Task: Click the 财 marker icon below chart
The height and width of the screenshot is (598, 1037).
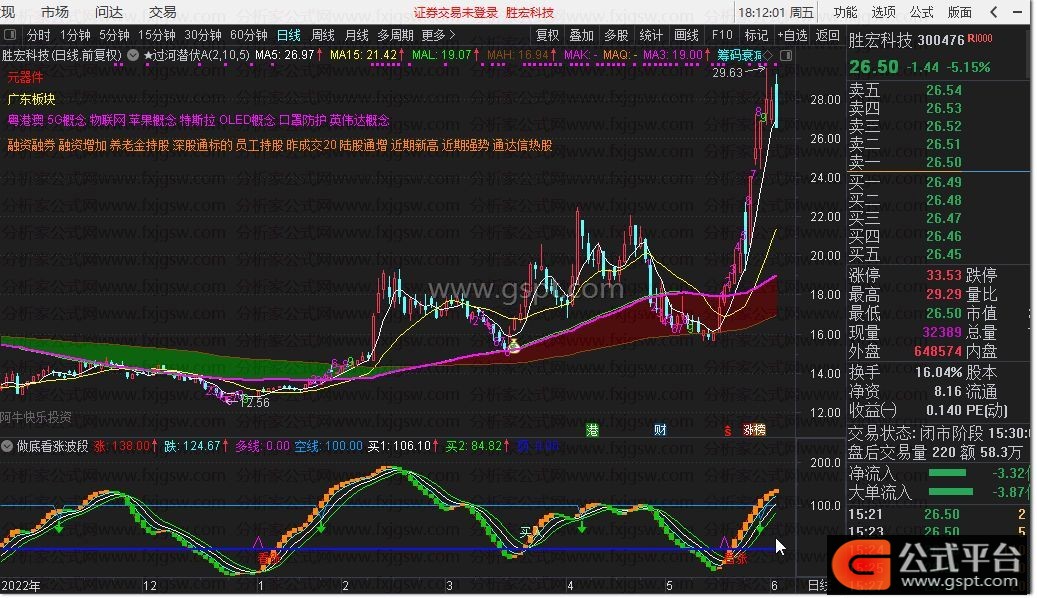Action: (660, 431)
